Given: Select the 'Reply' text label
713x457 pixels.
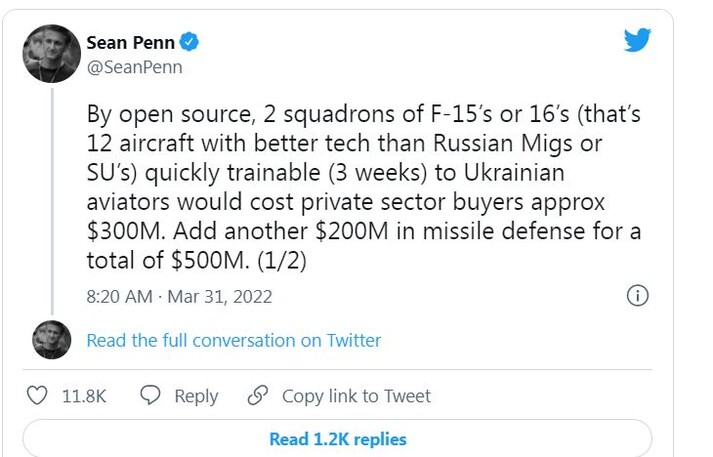Looking at the screenshot, I should coord(196,396).
